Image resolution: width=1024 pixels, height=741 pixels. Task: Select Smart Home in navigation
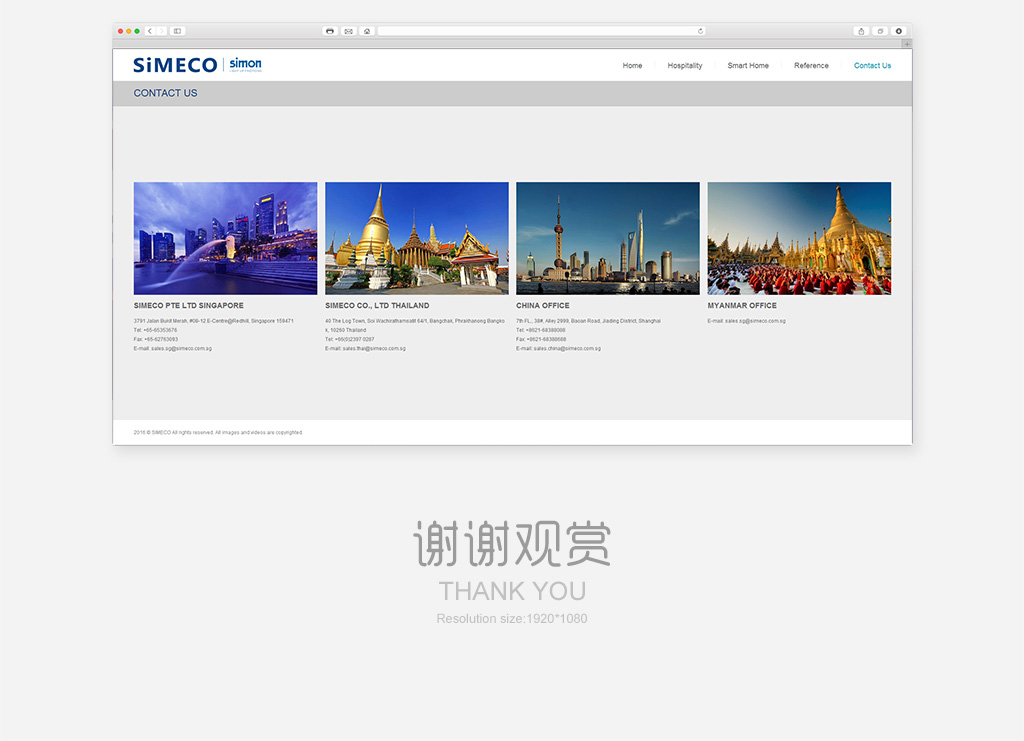pos(748,66)
